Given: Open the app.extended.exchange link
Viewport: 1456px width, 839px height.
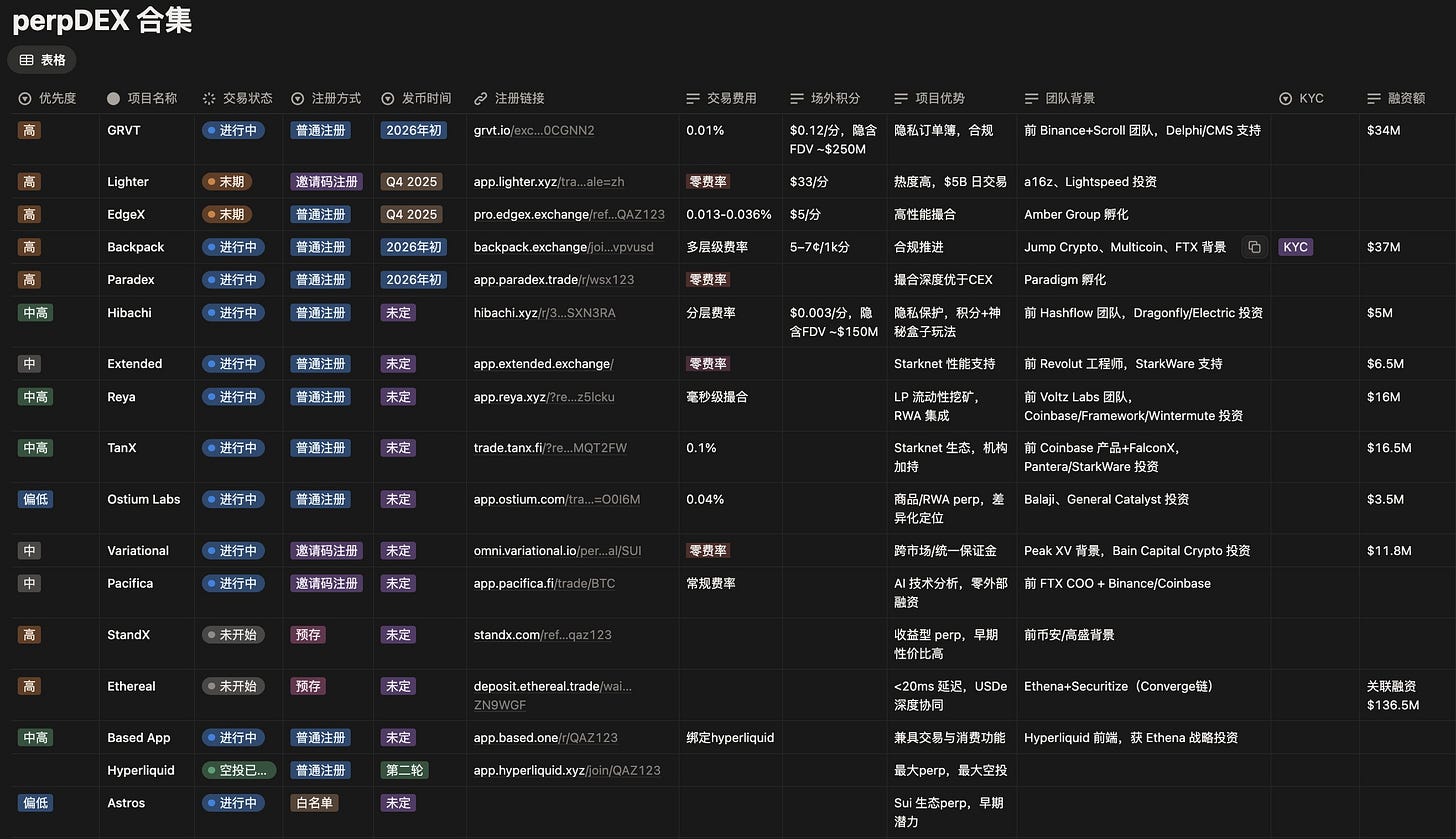Looking at the screenshot, I should [544, 364].
